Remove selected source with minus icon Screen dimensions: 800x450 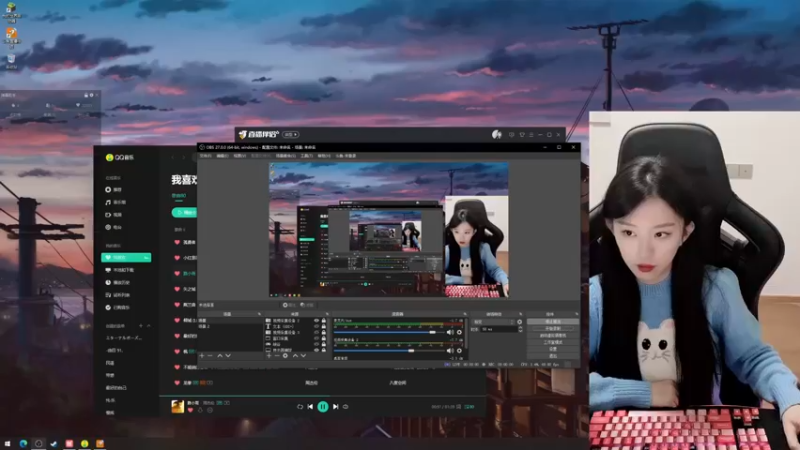[x=277, y=355]
